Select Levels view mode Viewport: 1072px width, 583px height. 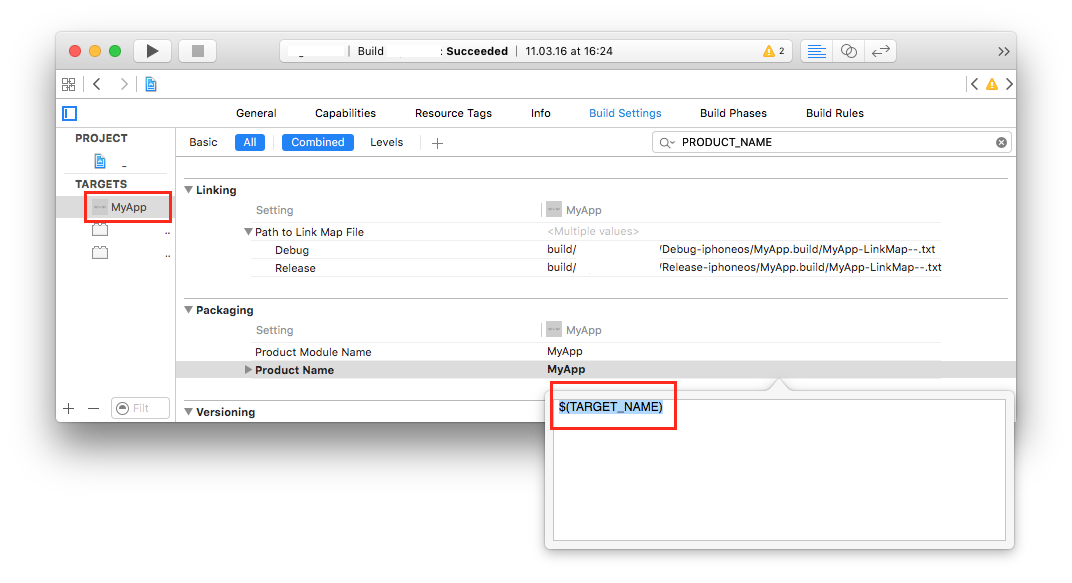386,143
